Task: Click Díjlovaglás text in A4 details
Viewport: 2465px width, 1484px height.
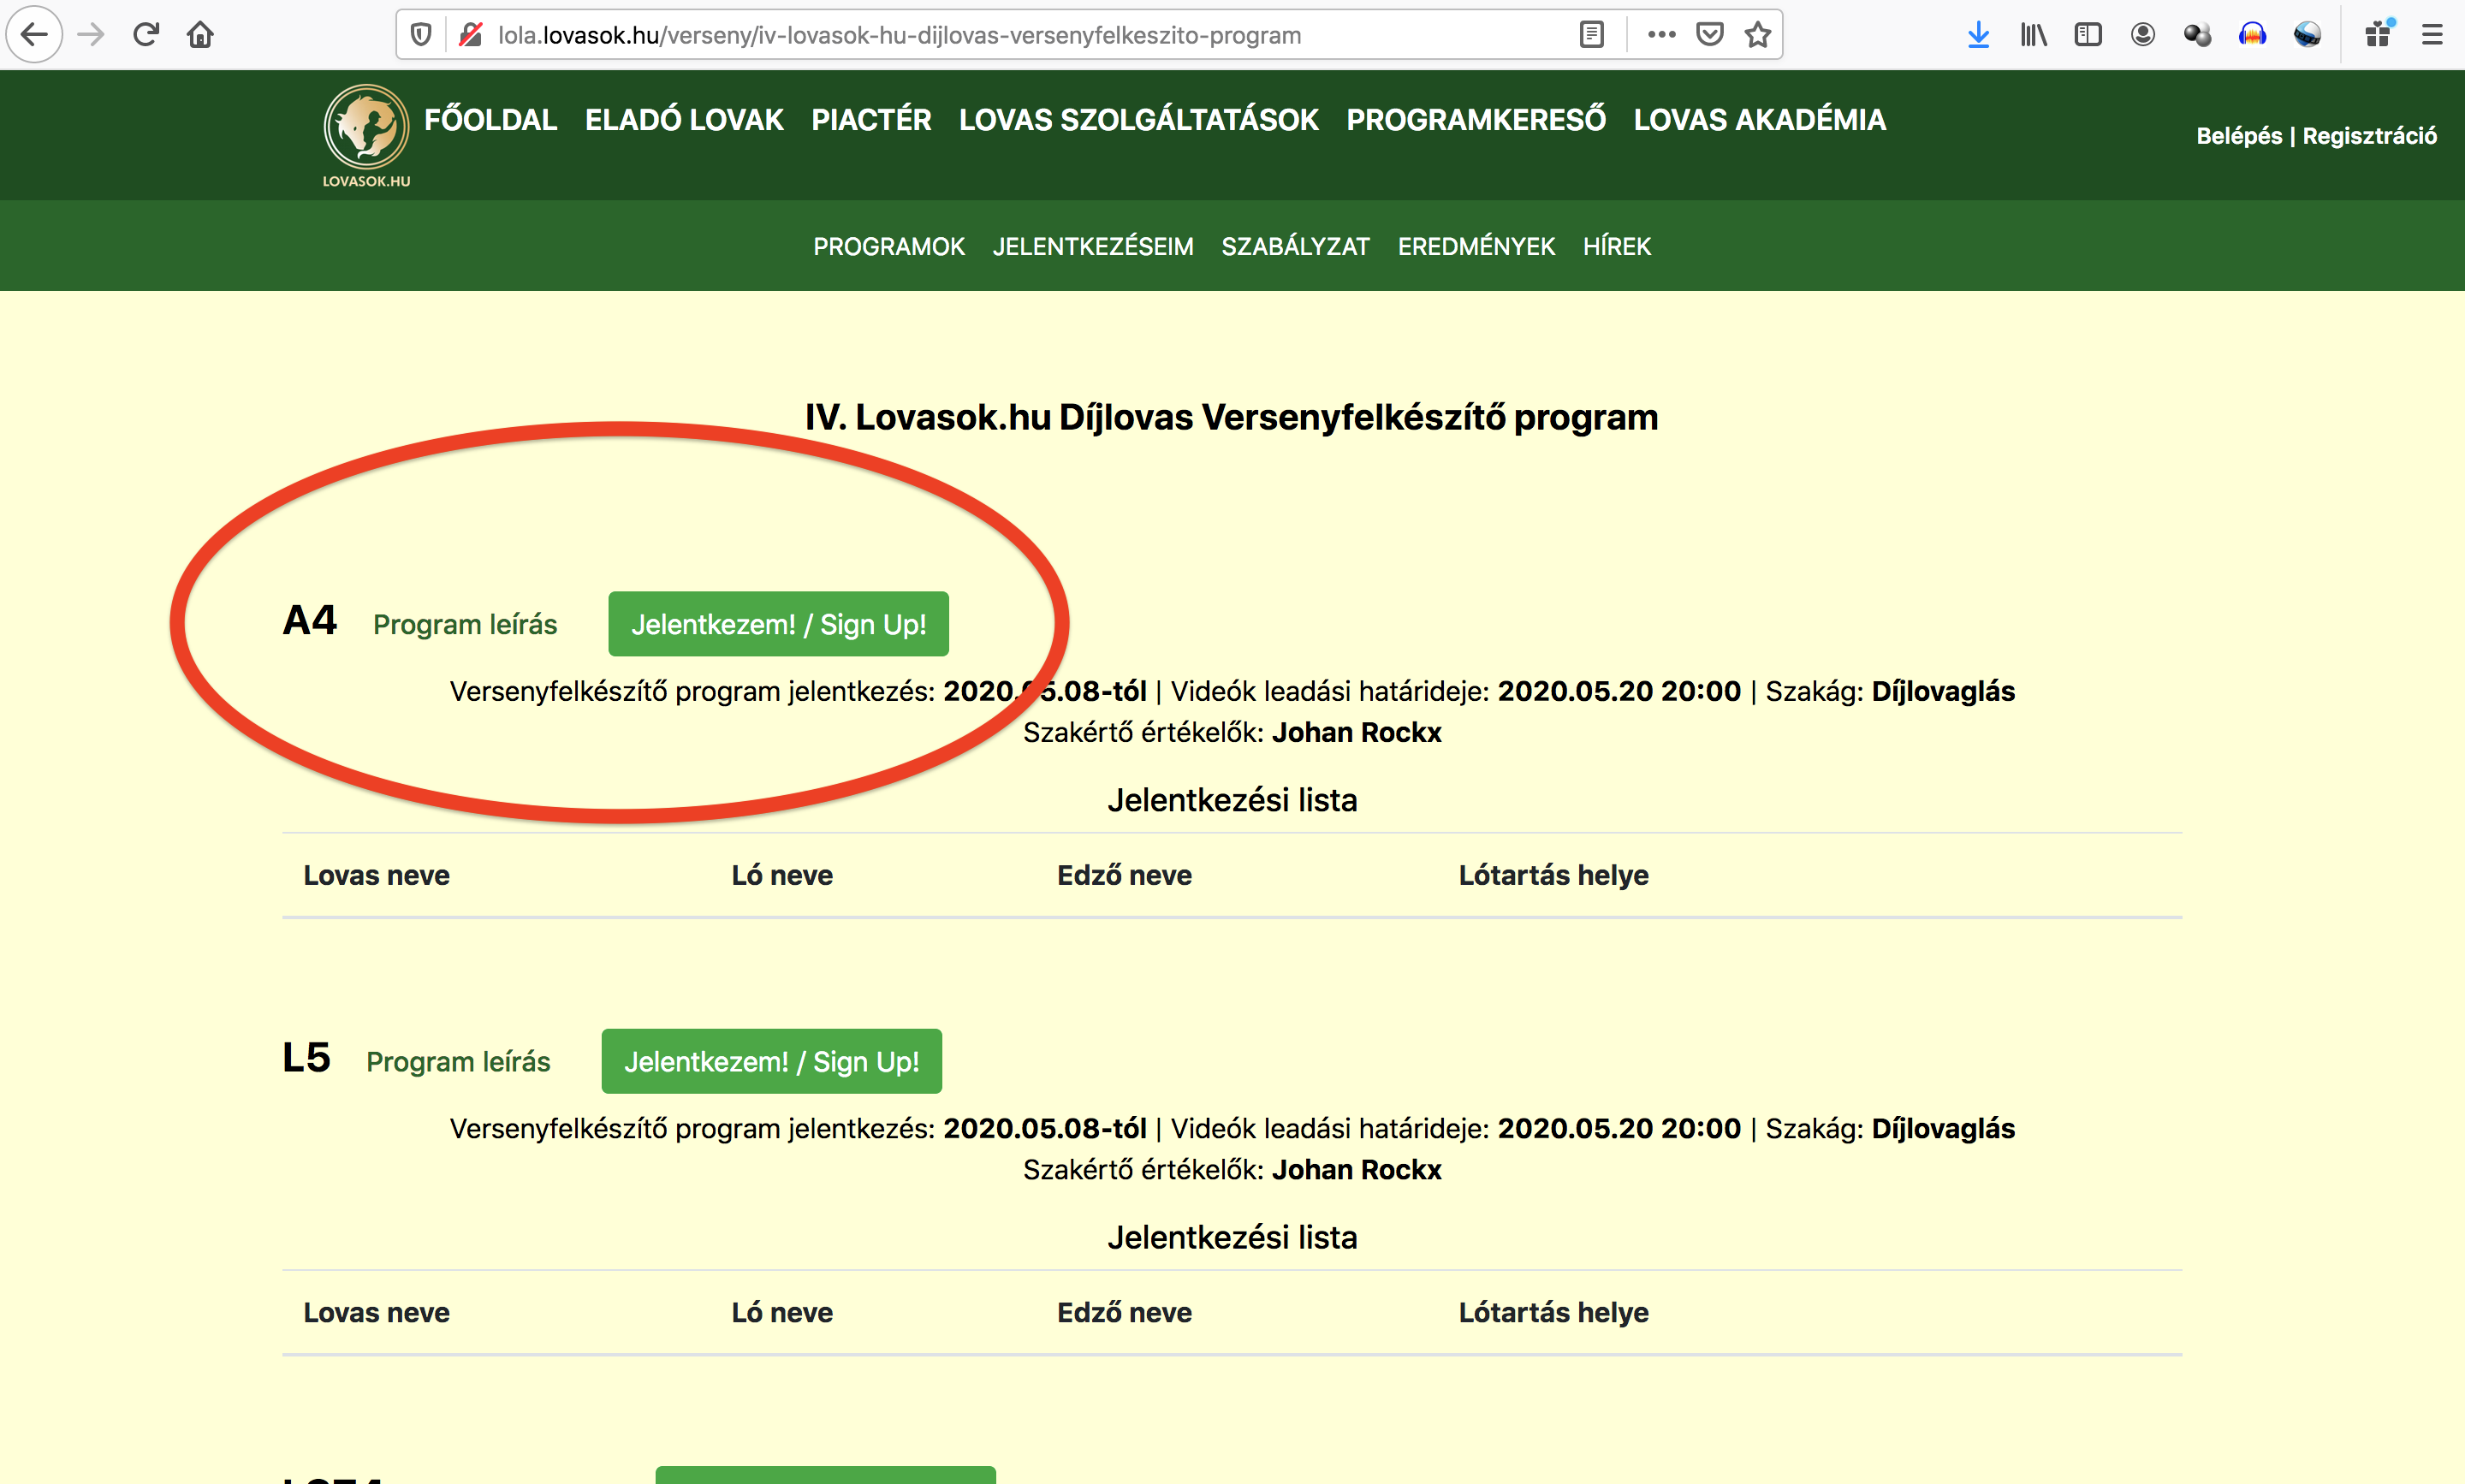Action: click(1943, 691)
